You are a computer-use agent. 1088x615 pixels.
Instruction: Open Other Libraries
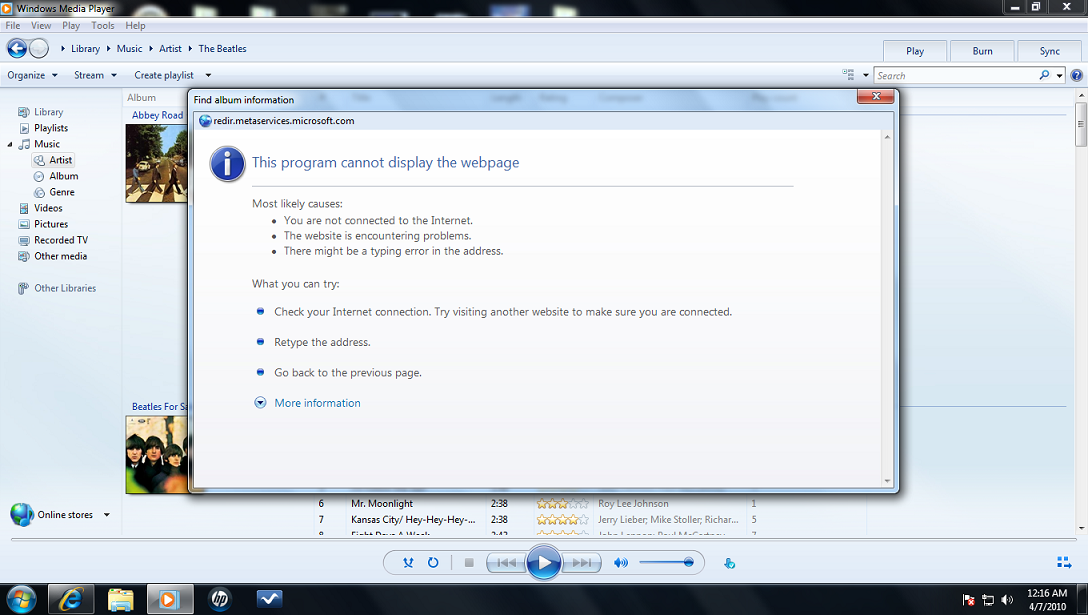[x=57, y=288]
